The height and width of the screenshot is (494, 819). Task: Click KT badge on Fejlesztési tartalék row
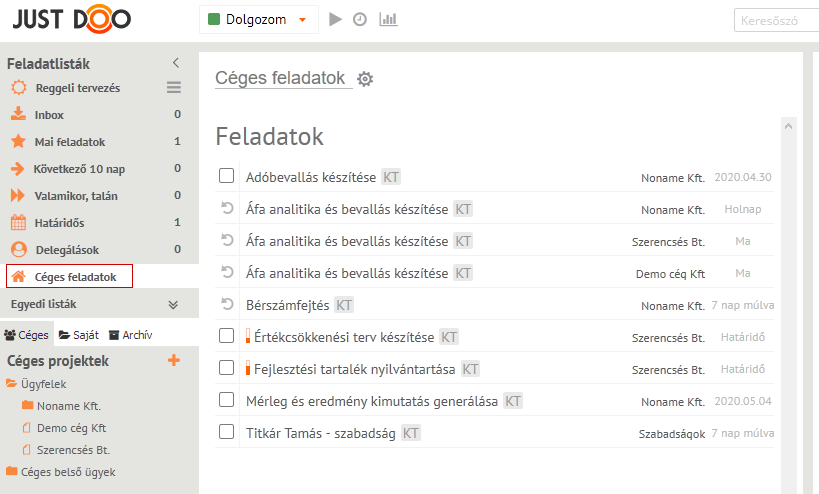pos(470,369)
